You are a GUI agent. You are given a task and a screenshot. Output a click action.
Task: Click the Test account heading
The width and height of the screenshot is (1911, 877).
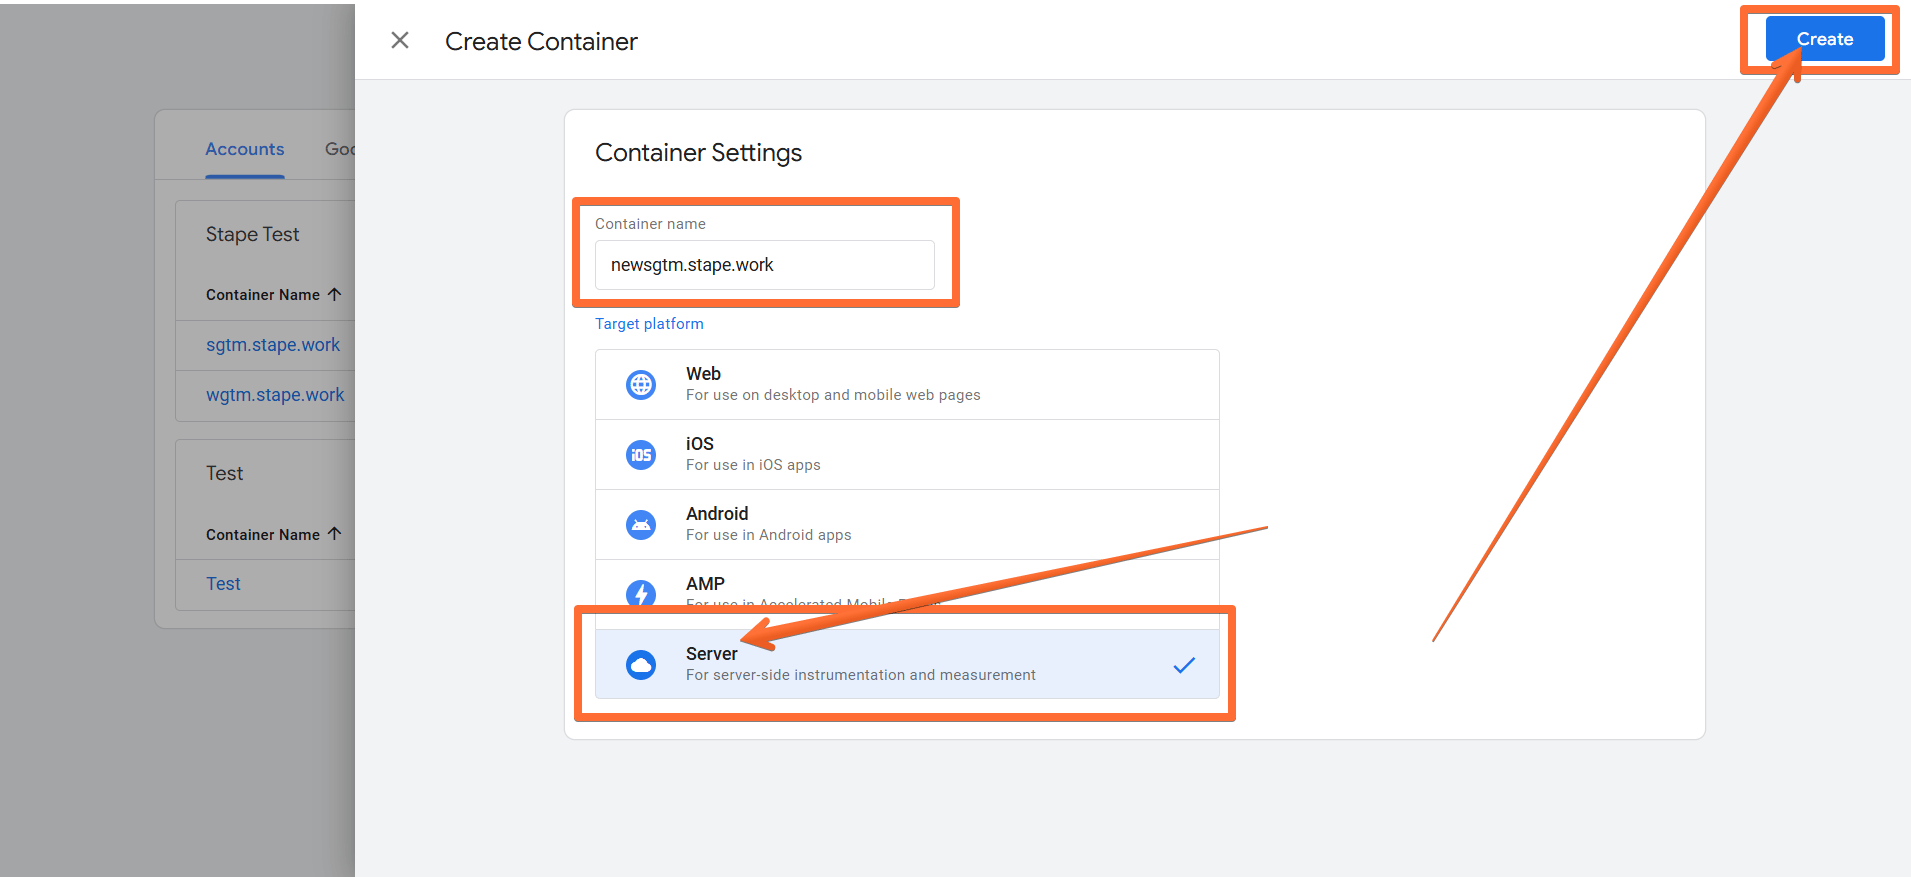point(225,473)
